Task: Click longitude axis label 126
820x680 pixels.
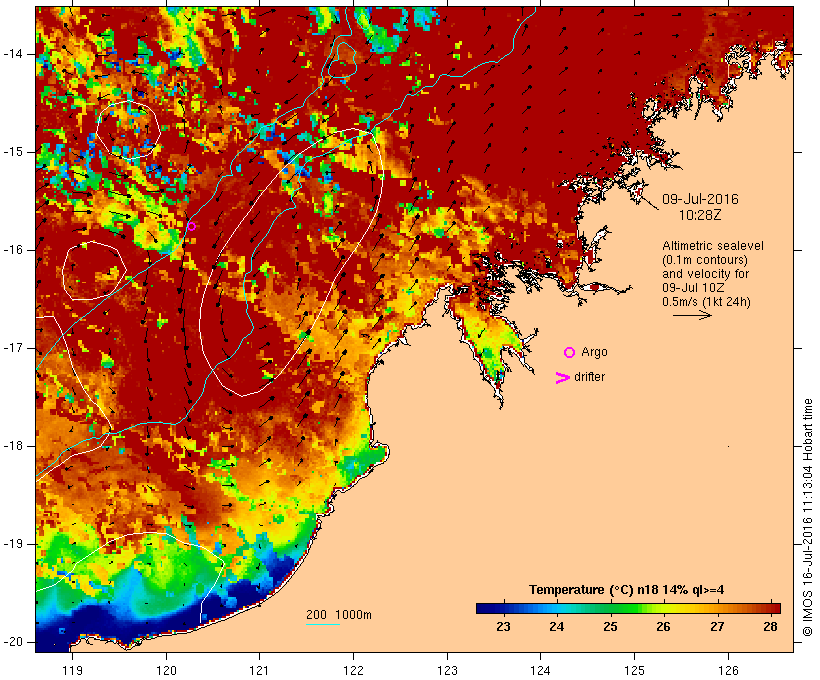Action: pos(728,670)
